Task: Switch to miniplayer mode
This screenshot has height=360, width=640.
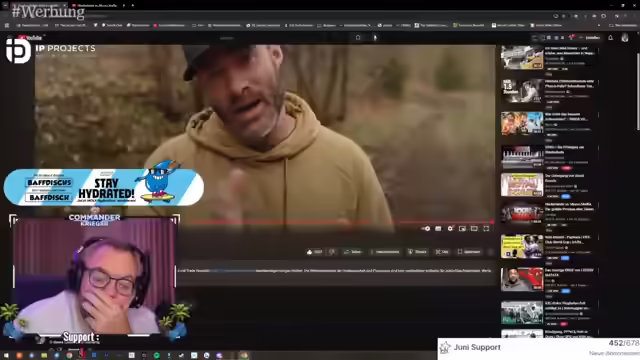Action: click(x=462, y=229)
